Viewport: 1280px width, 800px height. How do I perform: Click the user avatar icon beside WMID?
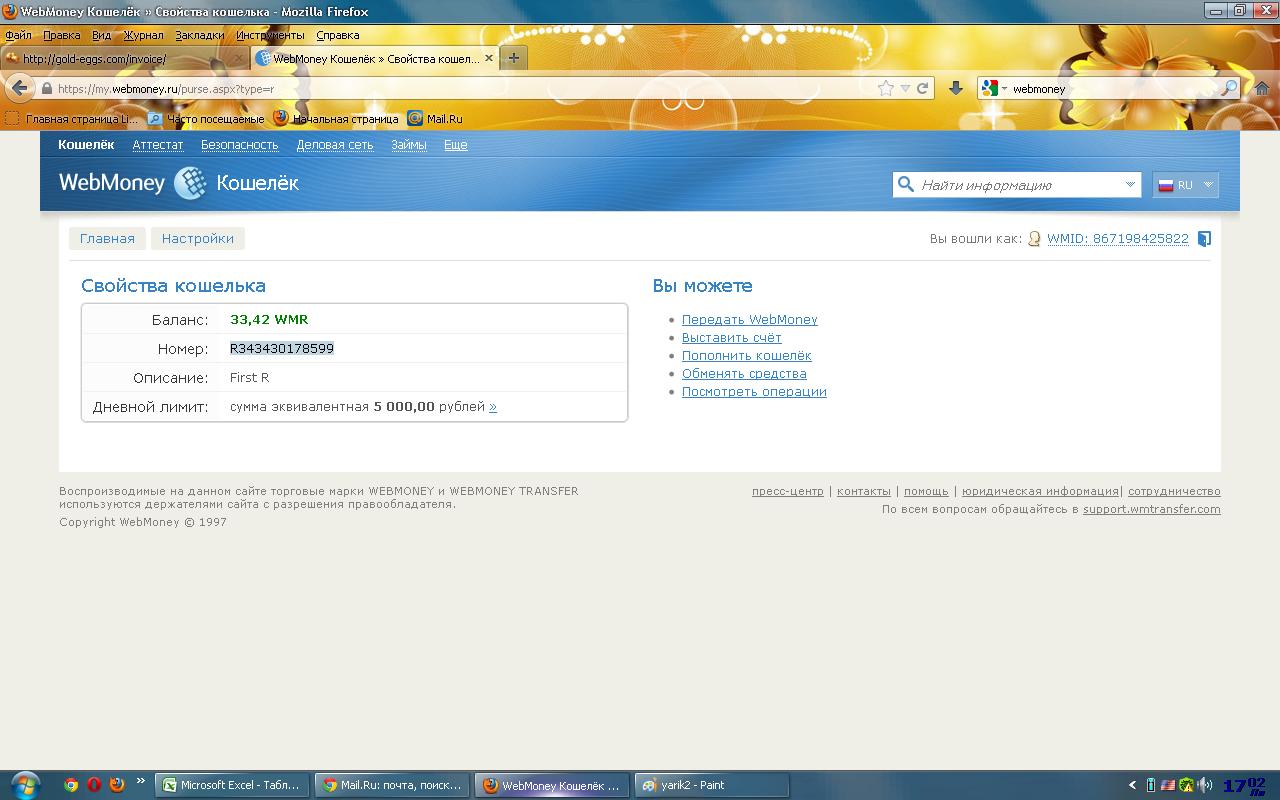pos(1034,238)
